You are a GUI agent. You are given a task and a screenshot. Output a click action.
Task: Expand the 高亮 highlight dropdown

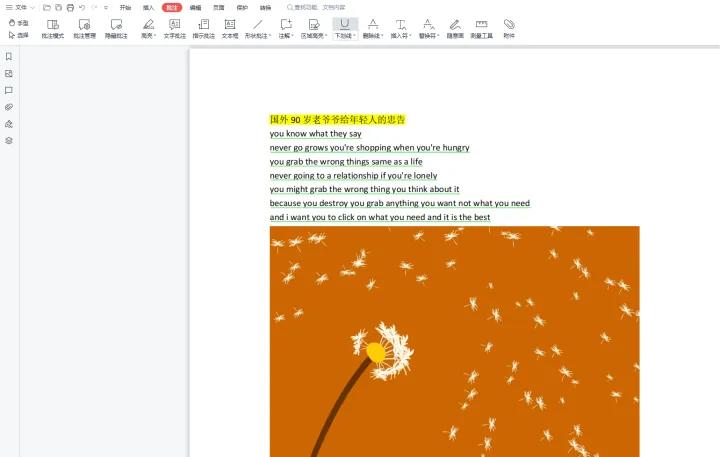pyautogui.click(x=156, y=36)
